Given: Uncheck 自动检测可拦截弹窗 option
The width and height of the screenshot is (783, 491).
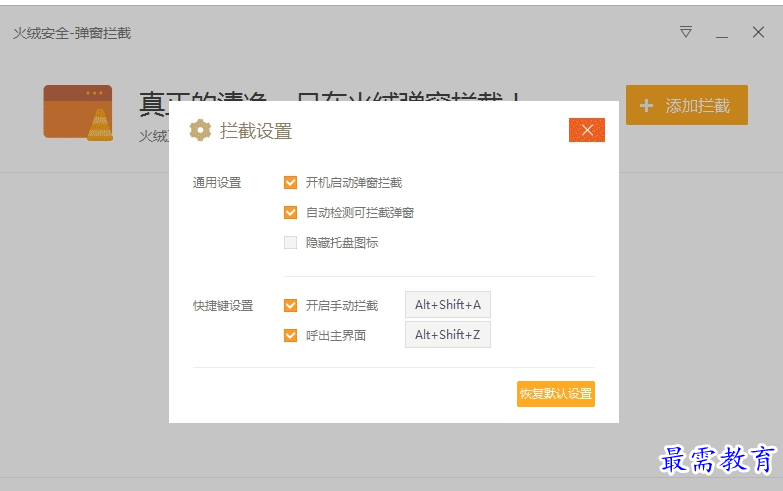Looking at the screenshot, I should click(290, 213).
